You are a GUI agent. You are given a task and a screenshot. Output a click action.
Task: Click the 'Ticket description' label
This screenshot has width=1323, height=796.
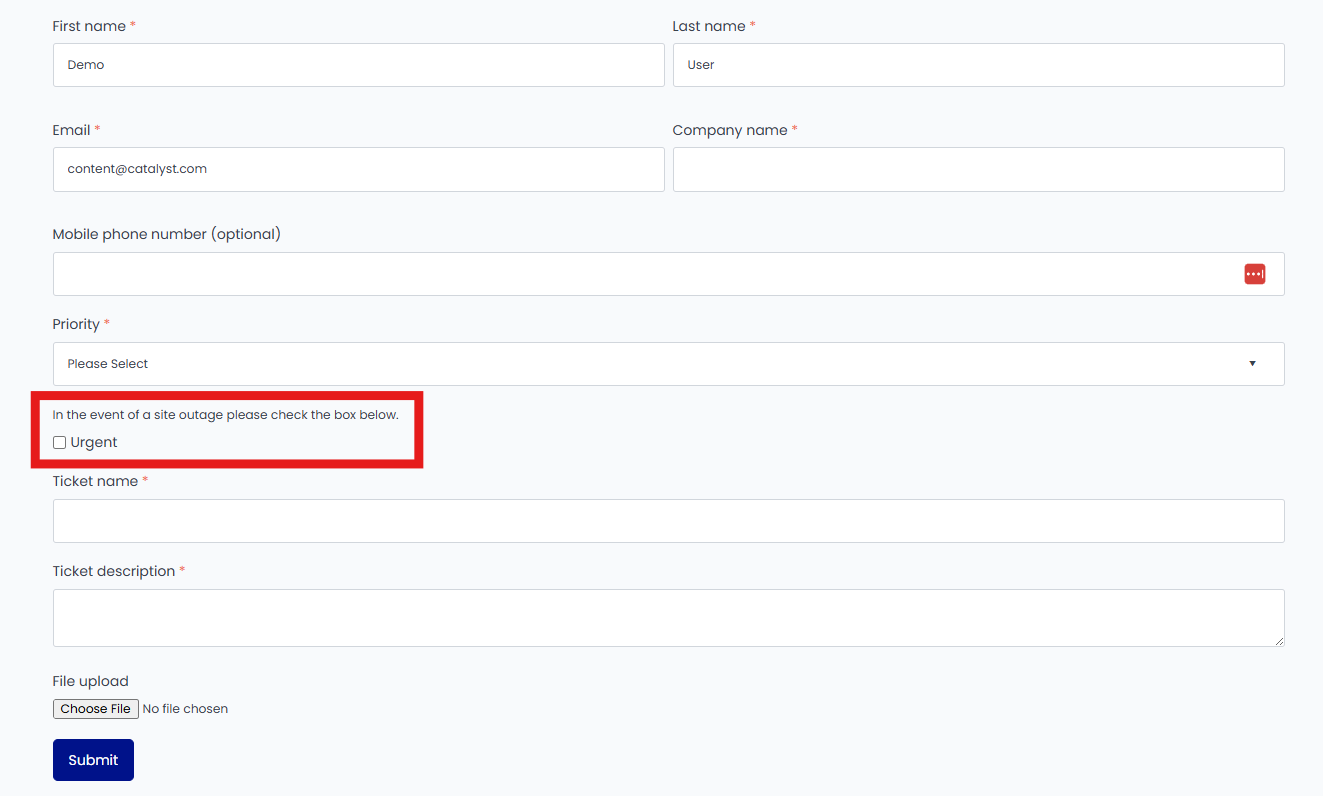pos(113,571)
